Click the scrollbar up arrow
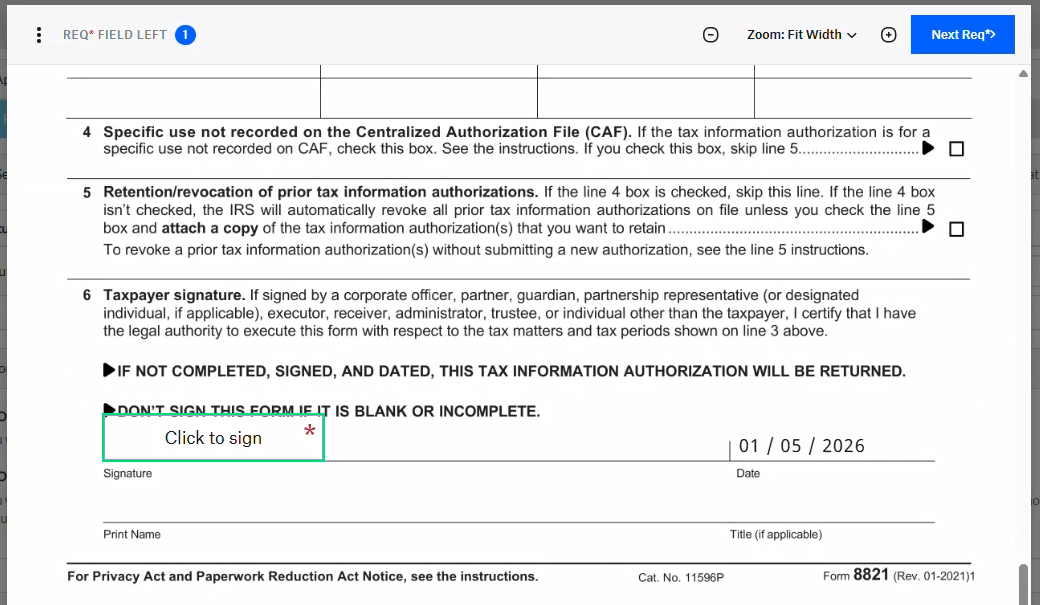 tap(1024, 74)
